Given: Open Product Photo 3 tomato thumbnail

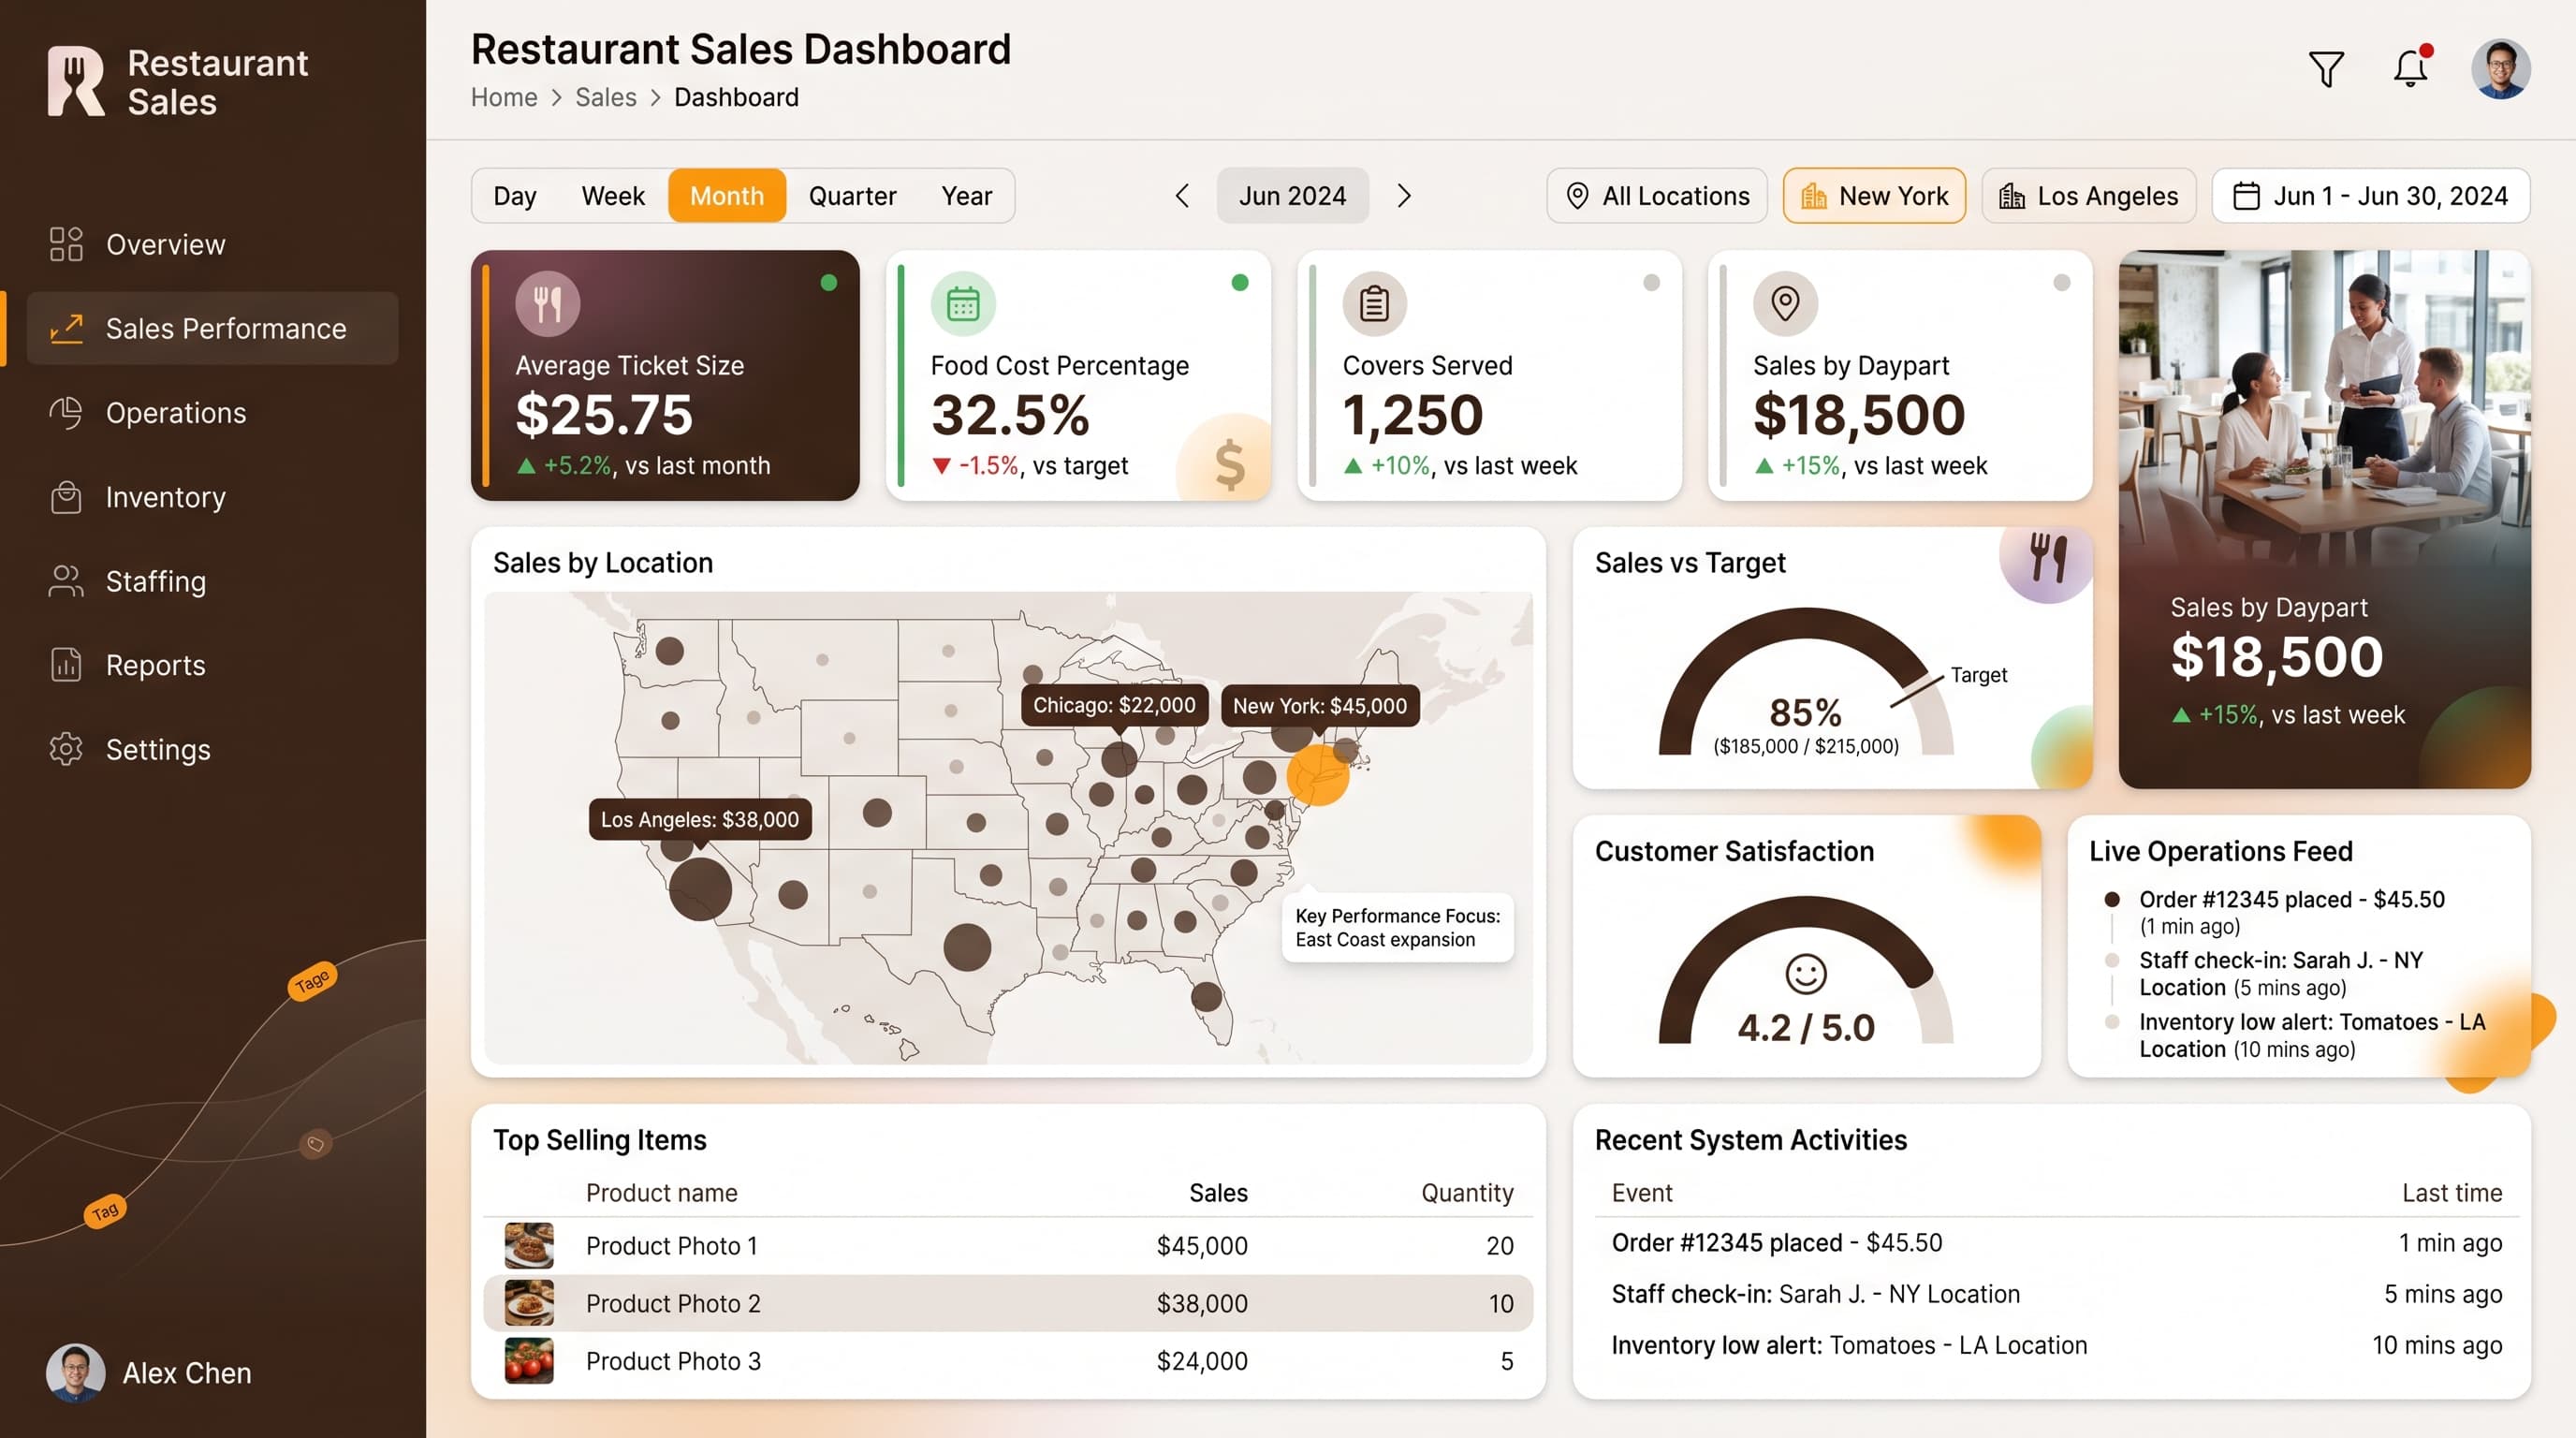Looking at the screenshot, I should 529,1361.
